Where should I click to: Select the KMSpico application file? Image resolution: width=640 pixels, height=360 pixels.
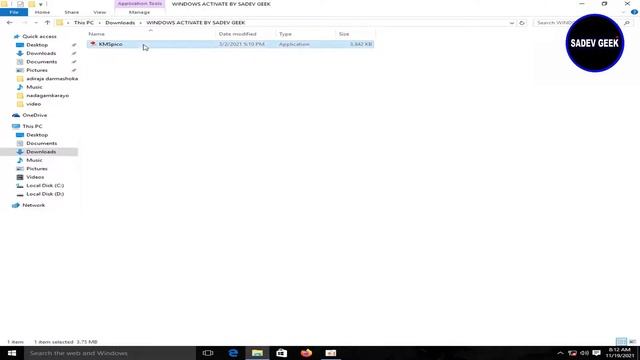(x=231, y=44)
